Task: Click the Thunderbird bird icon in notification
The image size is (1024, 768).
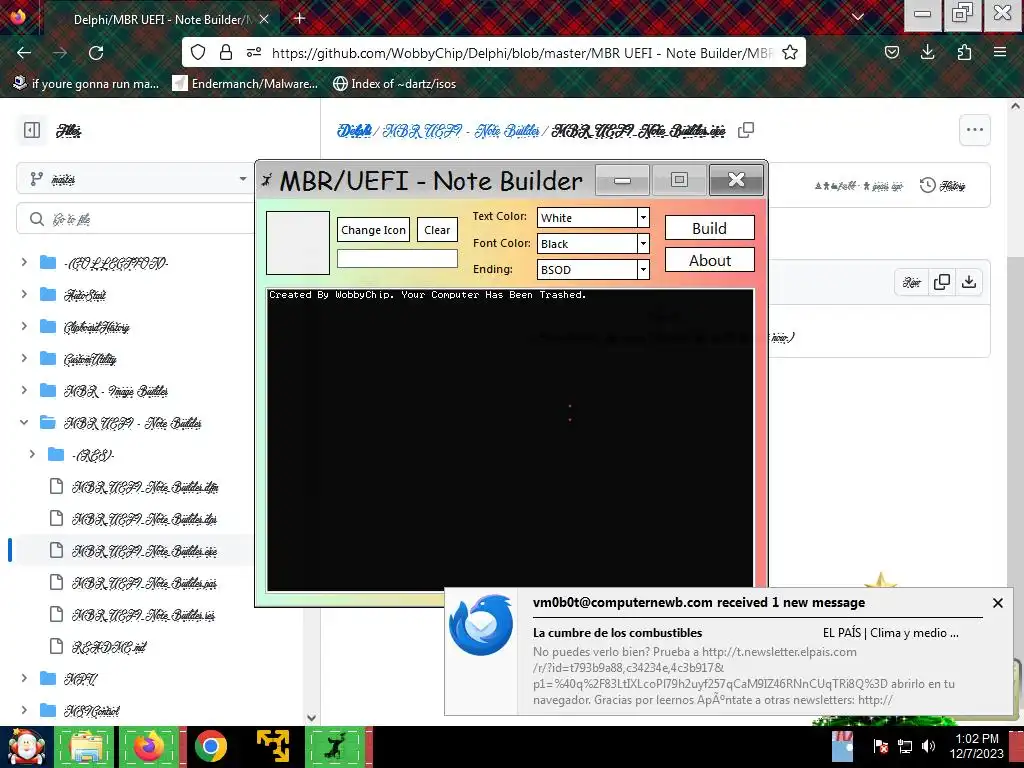Action: 481,624
